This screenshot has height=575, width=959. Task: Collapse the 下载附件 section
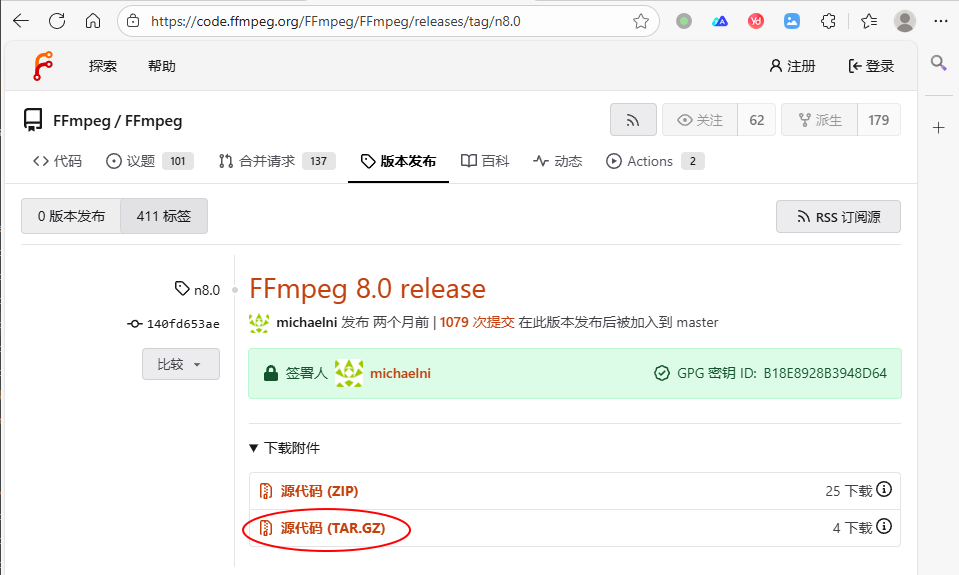point(284,448)
